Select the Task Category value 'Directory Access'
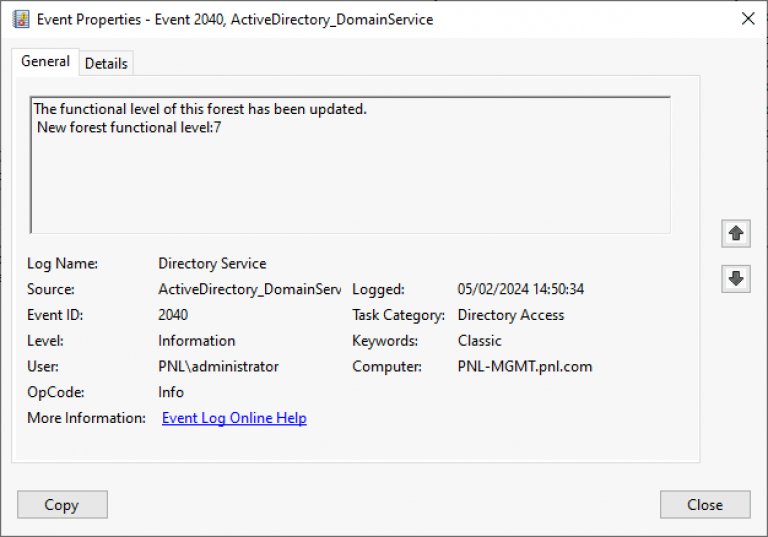The image size is (768, 537). point(510,315)
